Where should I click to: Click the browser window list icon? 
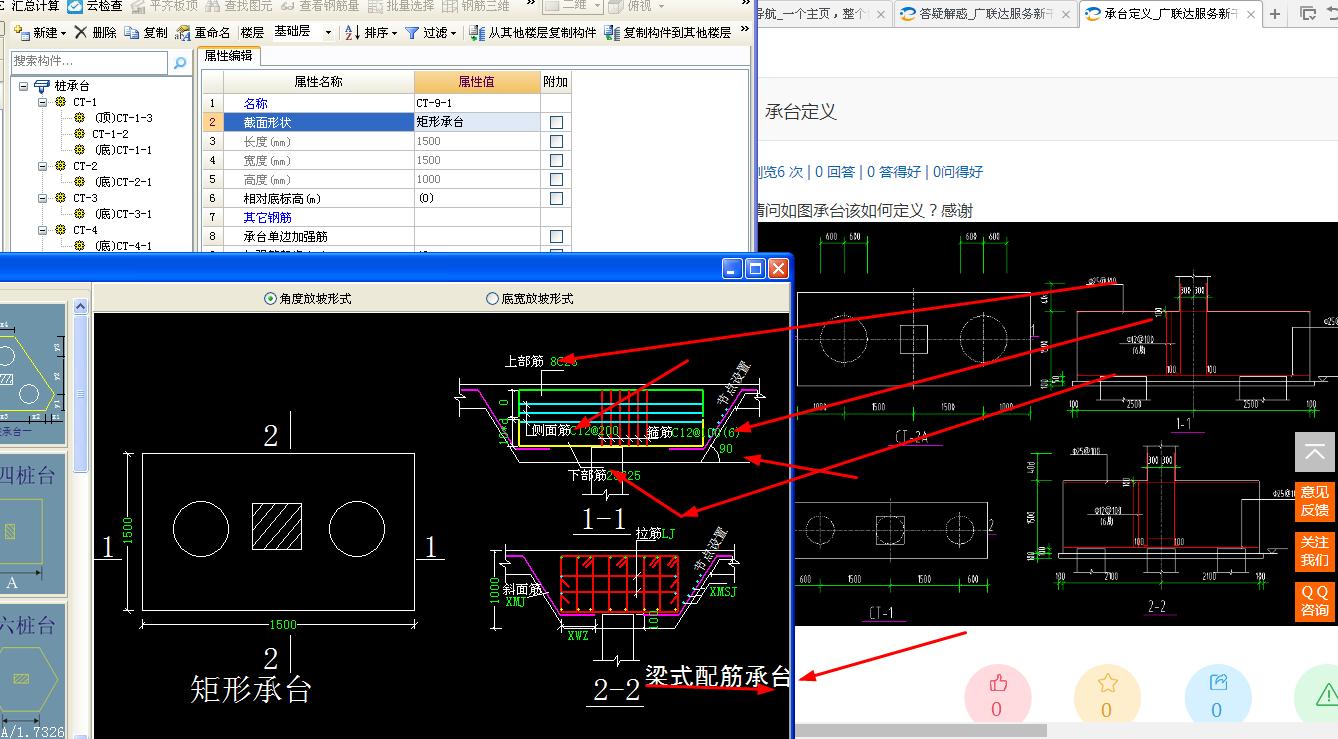[x=1307, y=14]
